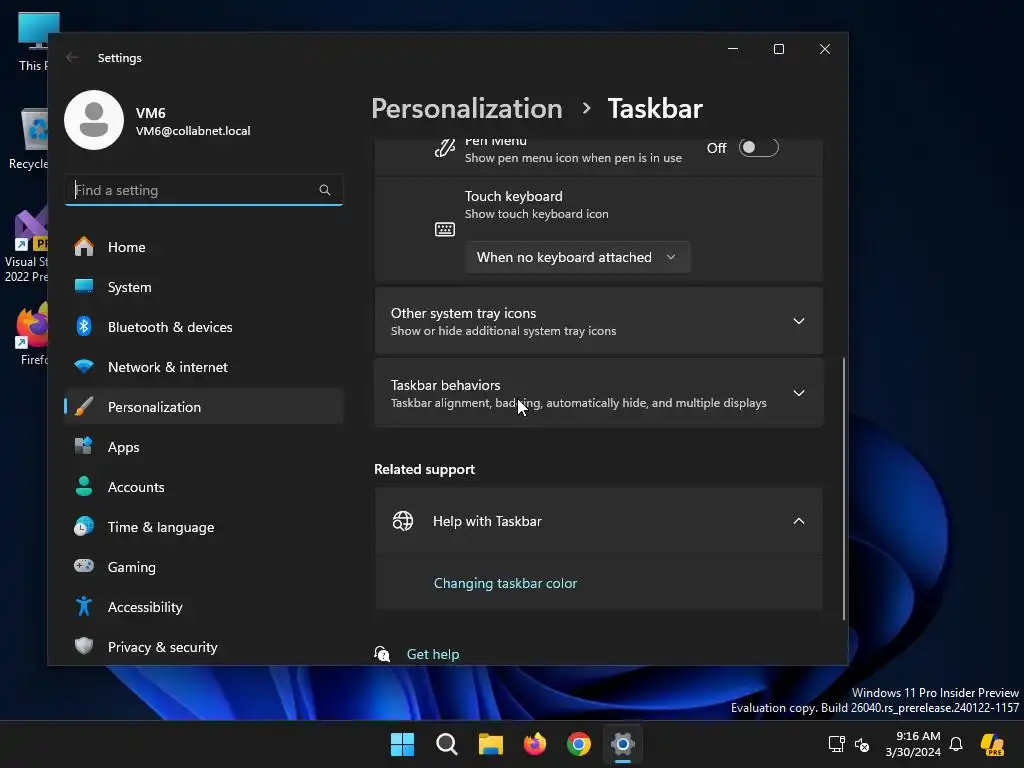Click the VM6@collabnet.local account email
The height and width of the screenshot is (768, 1024).
193,131
